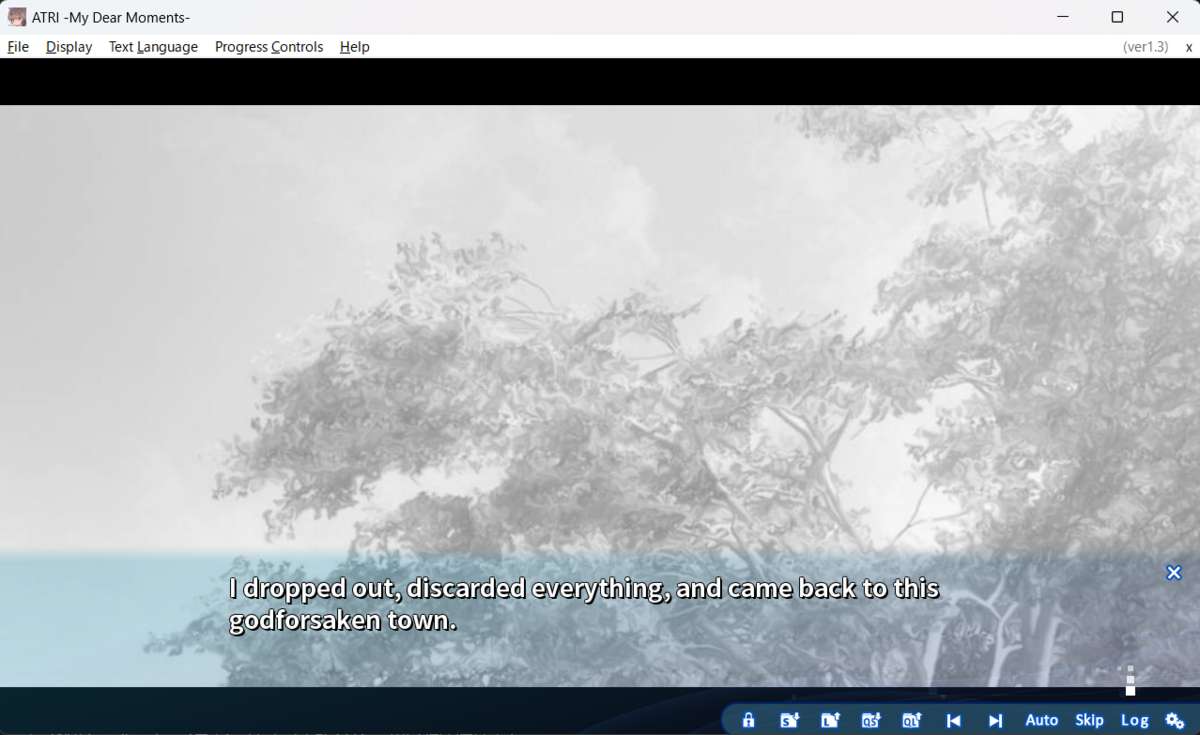Jump back with the previous-scene icon
This screenshot has width=1200, height=735.
click(953, 720)
